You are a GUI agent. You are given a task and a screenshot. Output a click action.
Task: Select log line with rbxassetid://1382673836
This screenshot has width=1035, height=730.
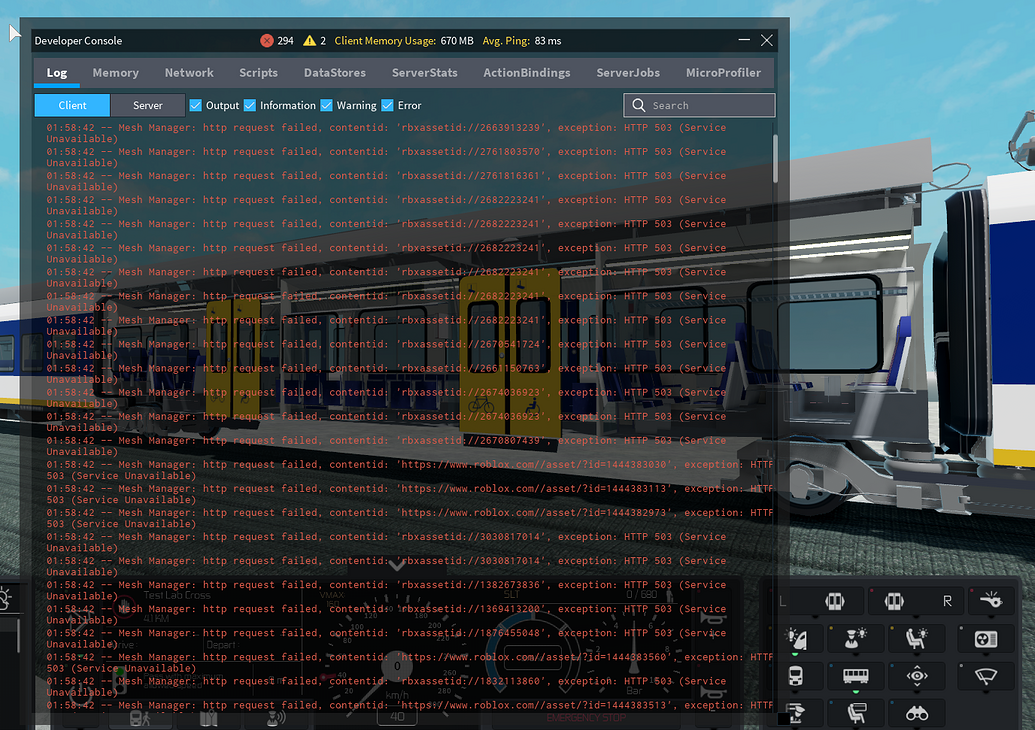pyautogui.click(x=386, y=590)
